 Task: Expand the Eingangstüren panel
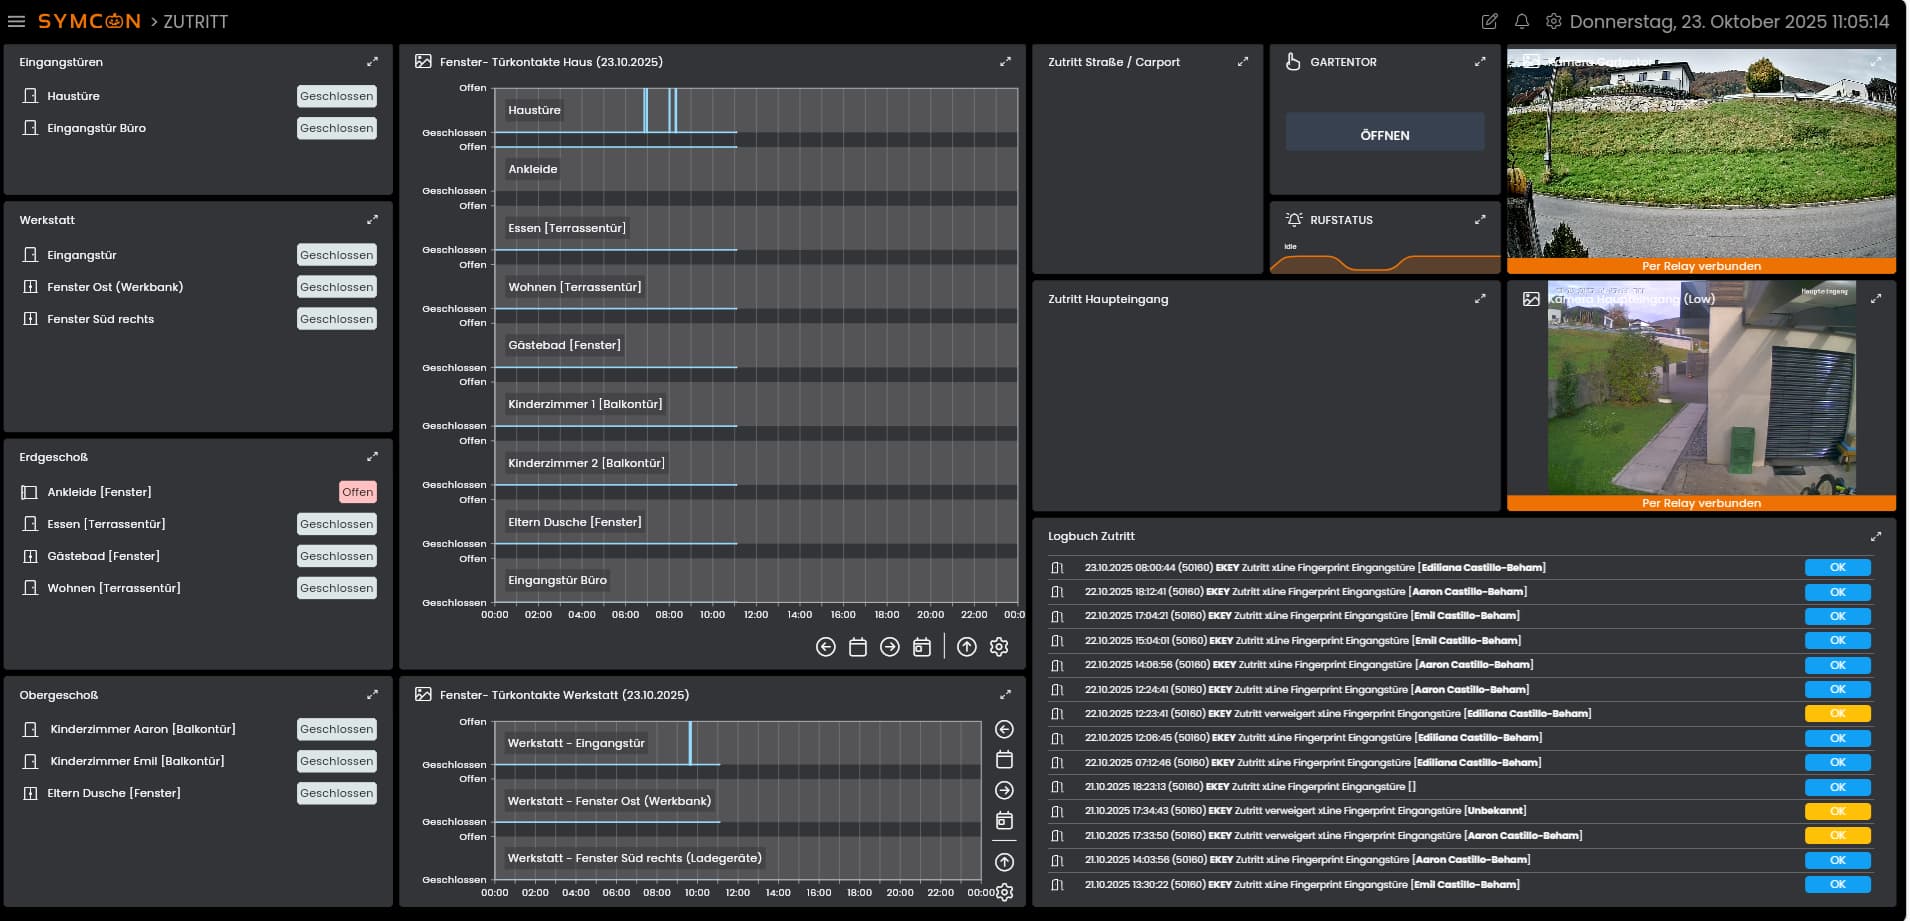point(372,62)
